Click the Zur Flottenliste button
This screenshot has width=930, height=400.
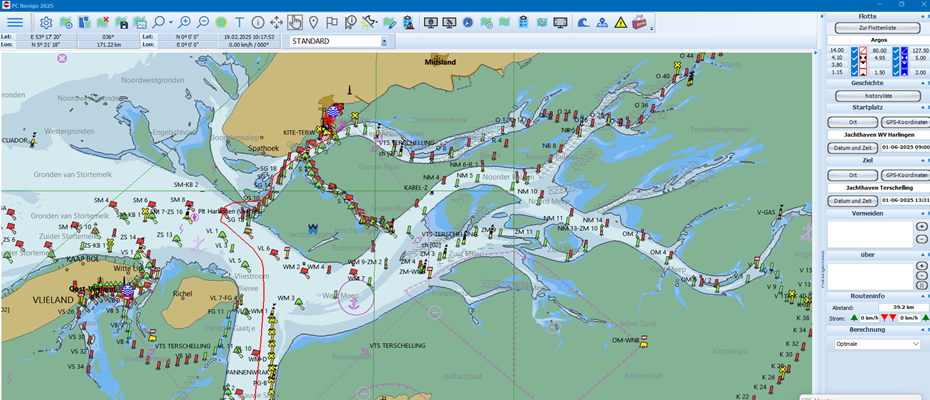(877, 28)
